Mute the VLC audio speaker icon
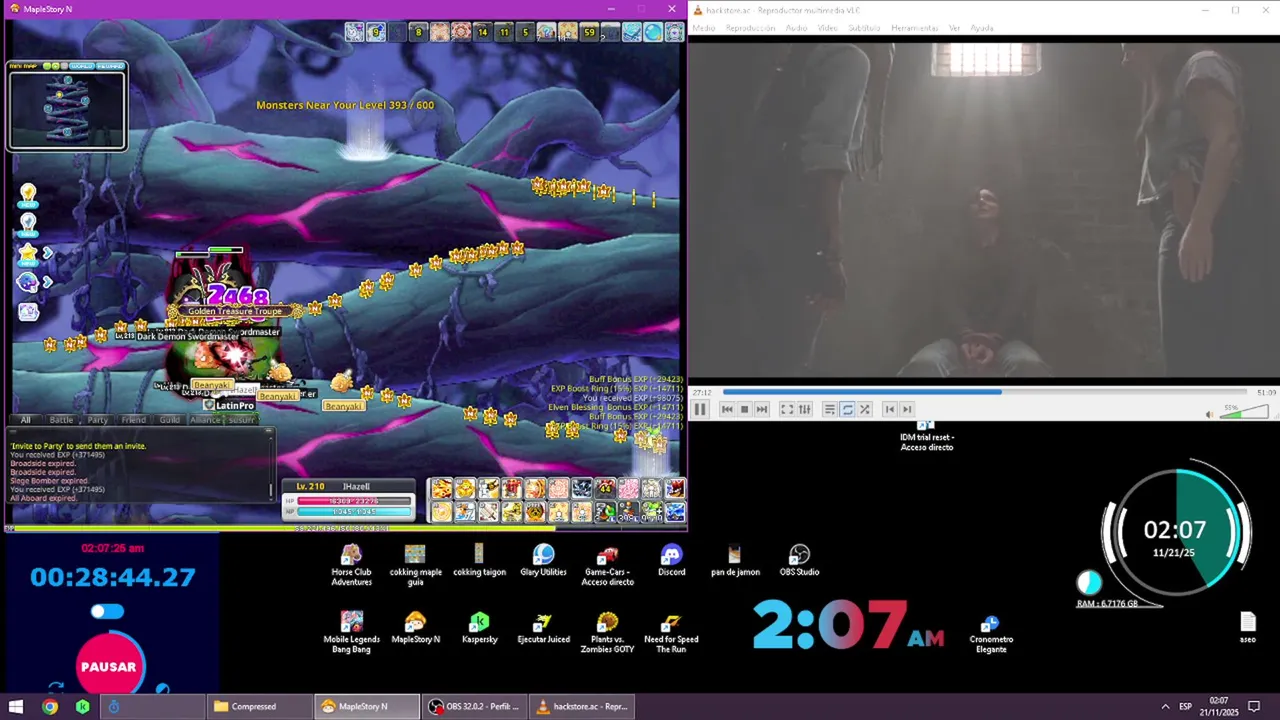This screenshot has height=720, width=1280. click(x=1209, y=414)
